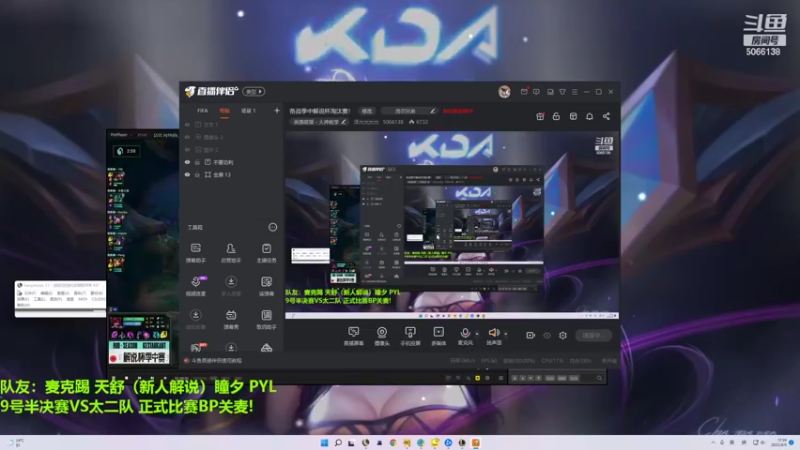
Task: Click the circle more button next to 工具箱
Action: (273, 227)
